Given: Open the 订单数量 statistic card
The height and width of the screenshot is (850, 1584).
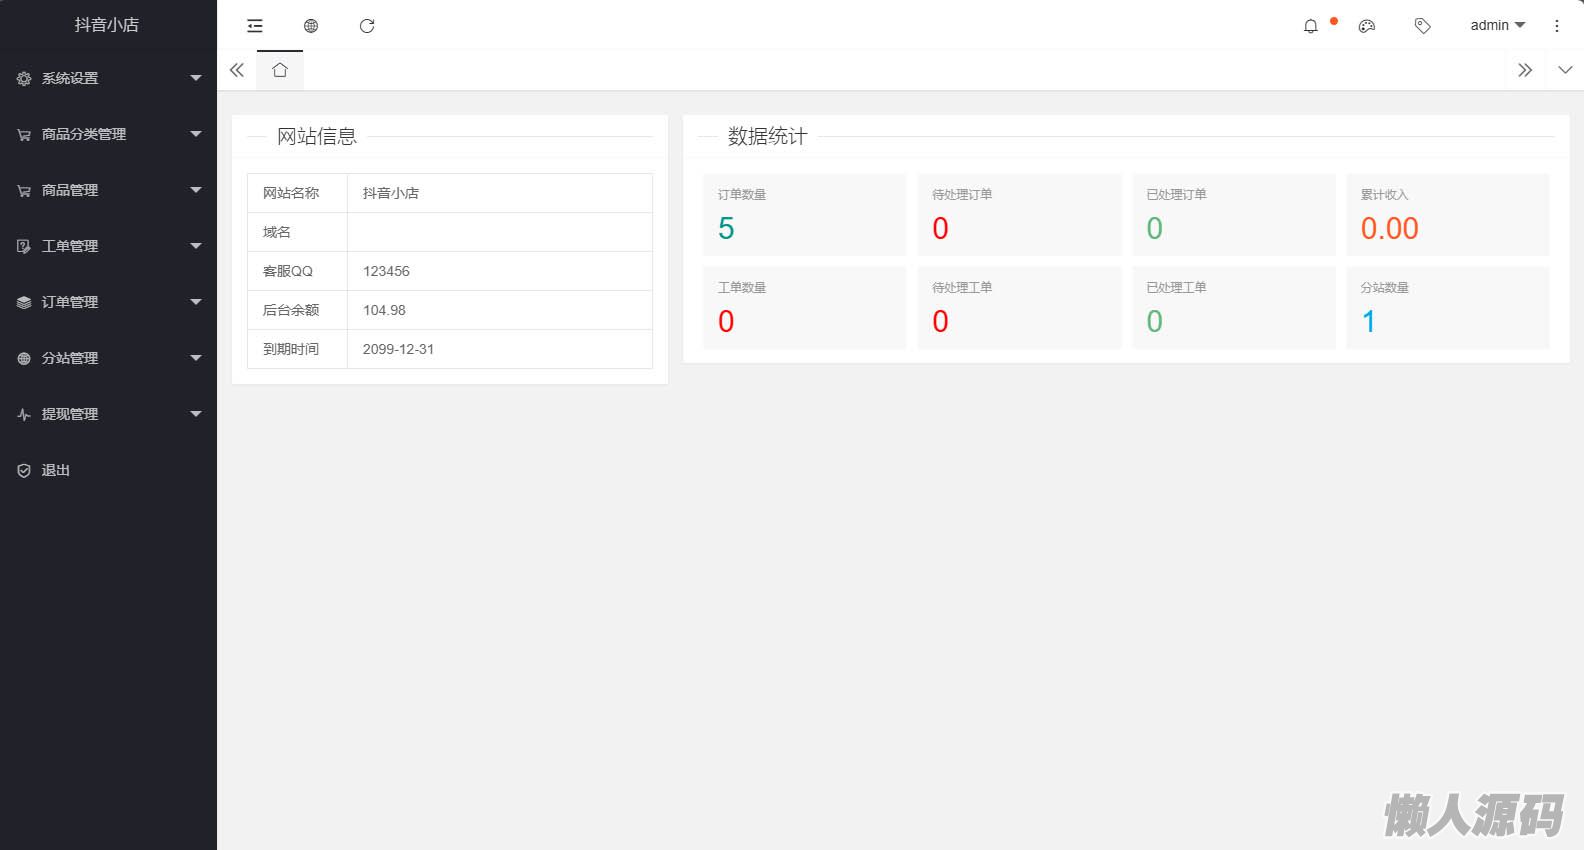Looking at the screenshot, I should pyautogui.click(x=805, y=215).
